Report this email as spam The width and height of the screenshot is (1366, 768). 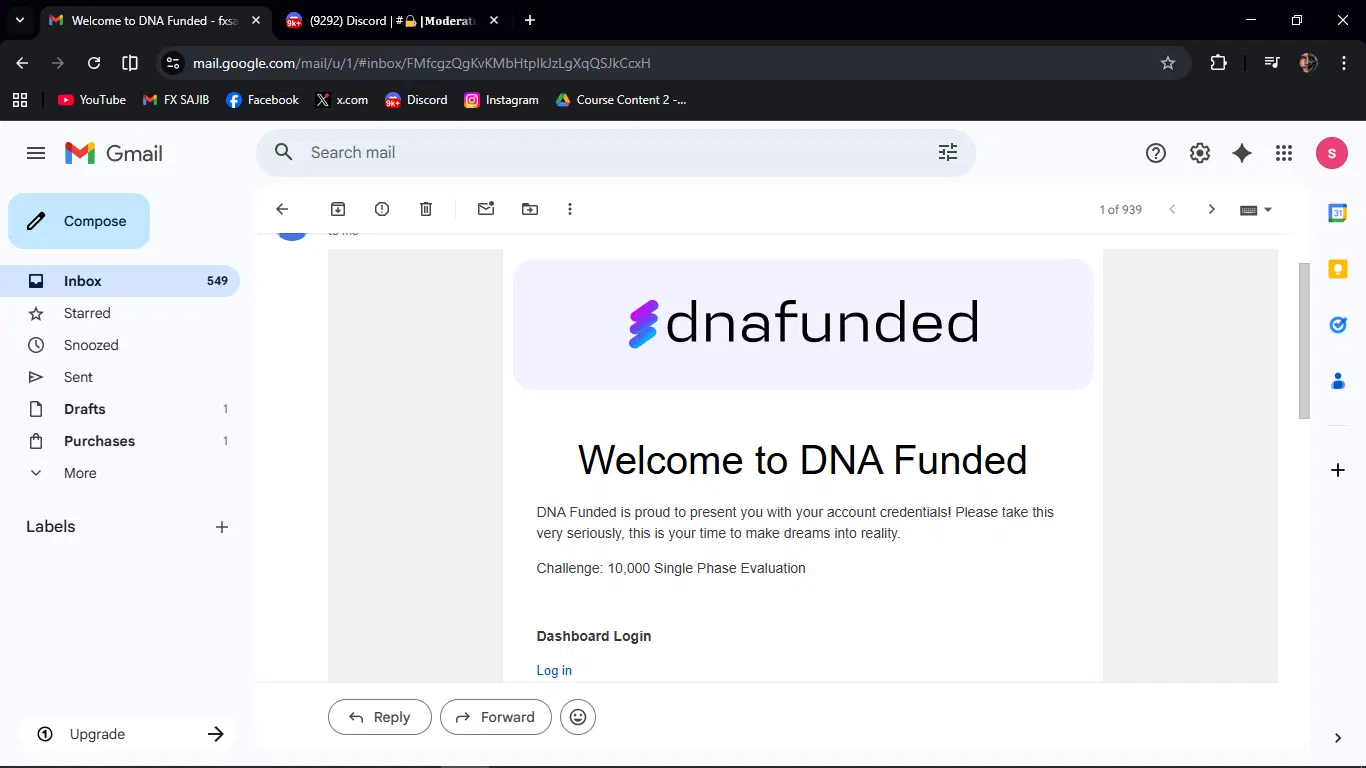click(382, 209)
